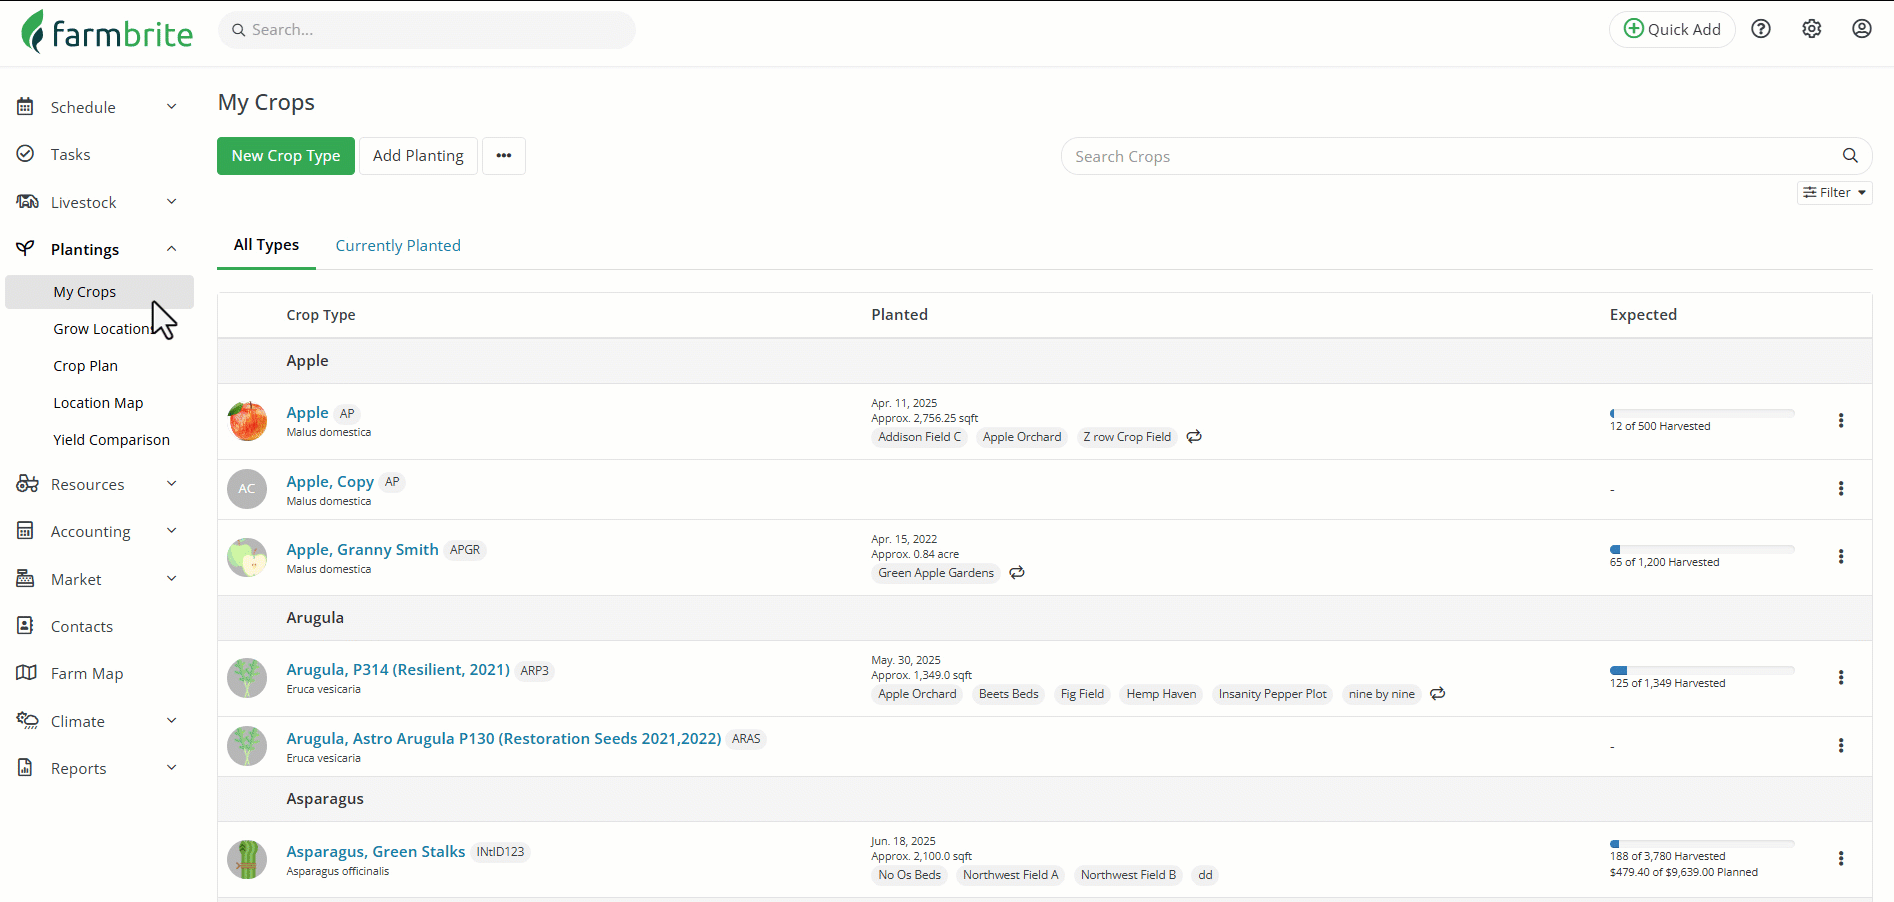Click the Accounting calculator icon in sidebar
This screenshot has width=1894, height=902.
26,531
